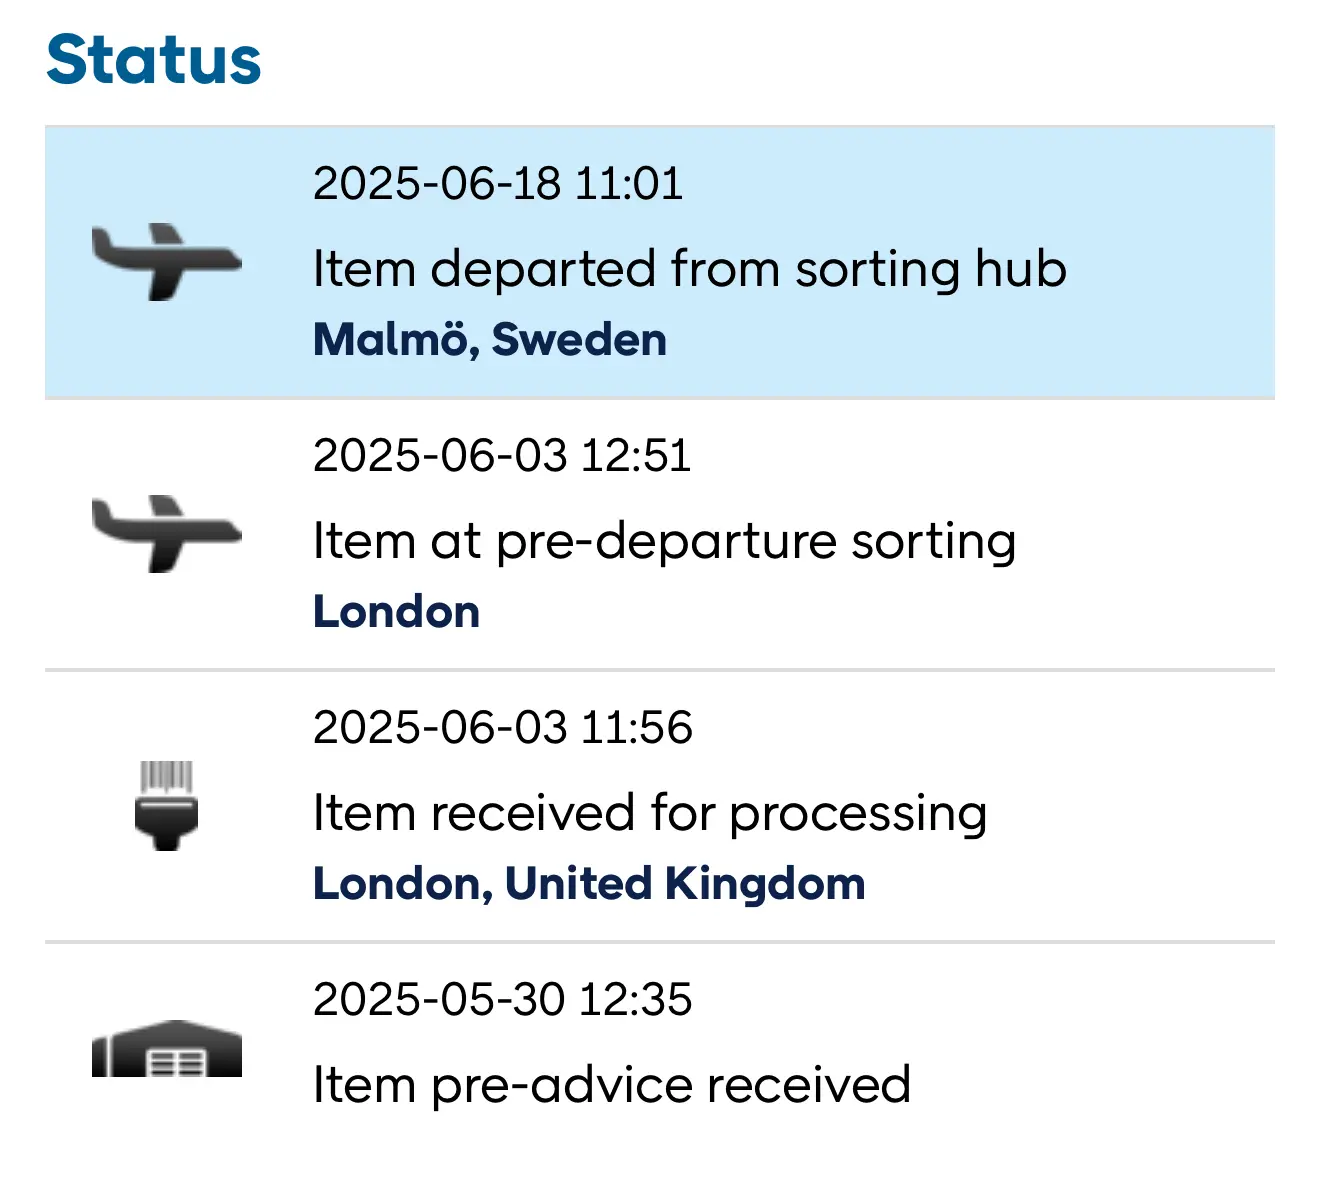
Task: Select the Status heading
Action: pos(154,60)
